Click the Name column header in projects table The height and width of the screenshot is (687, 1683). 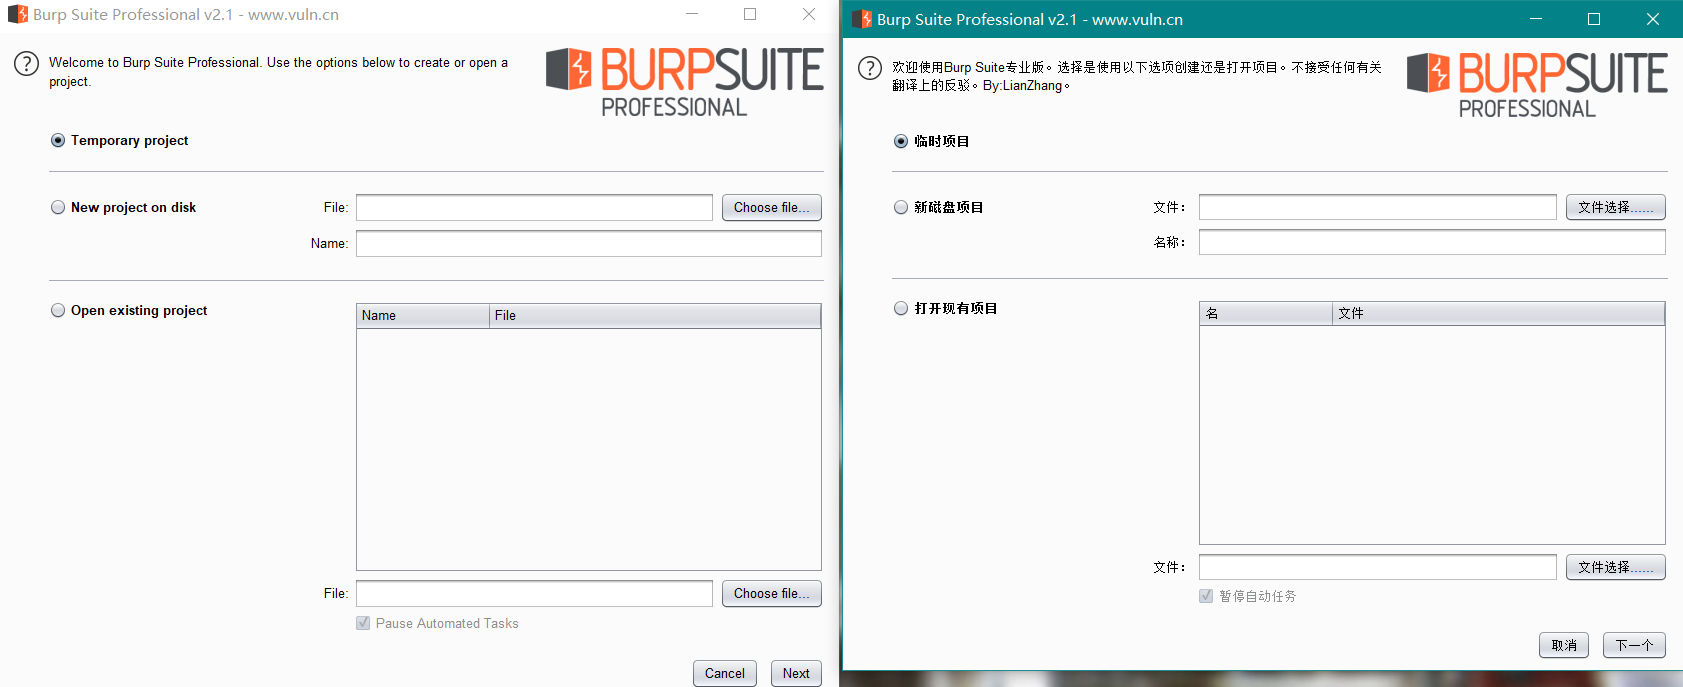click(423, 316)
